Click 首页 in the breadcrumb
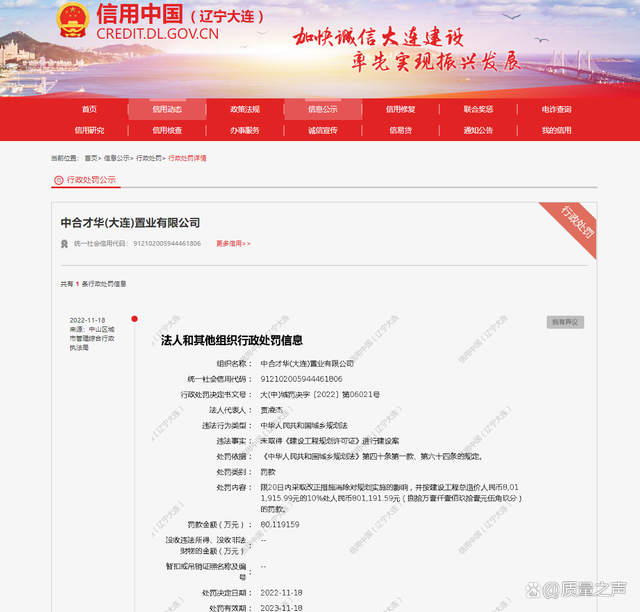This screenshot has height=612, width=640. [x=91, y=158]
